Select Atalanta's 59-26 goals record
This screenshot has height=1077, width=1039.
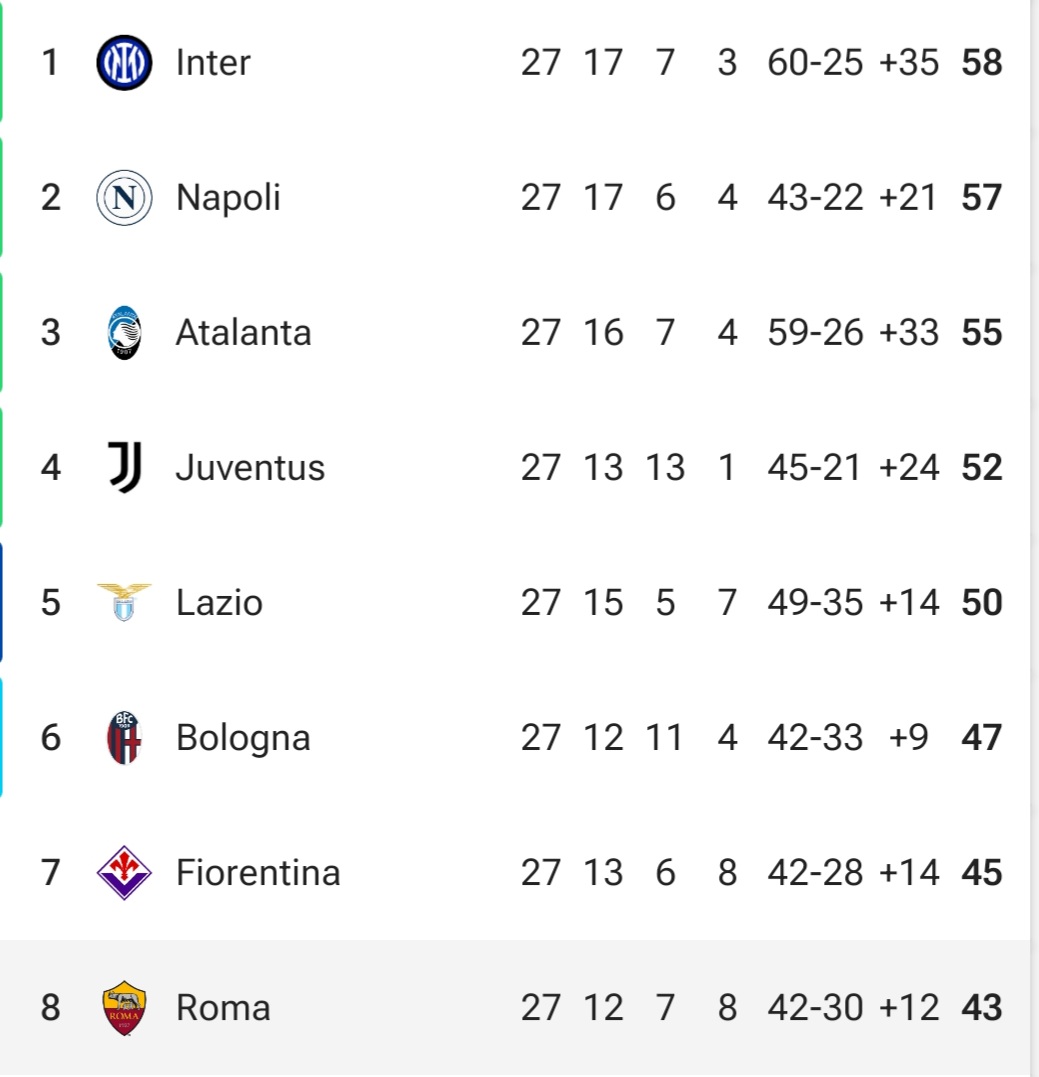[x=815, y=332]
